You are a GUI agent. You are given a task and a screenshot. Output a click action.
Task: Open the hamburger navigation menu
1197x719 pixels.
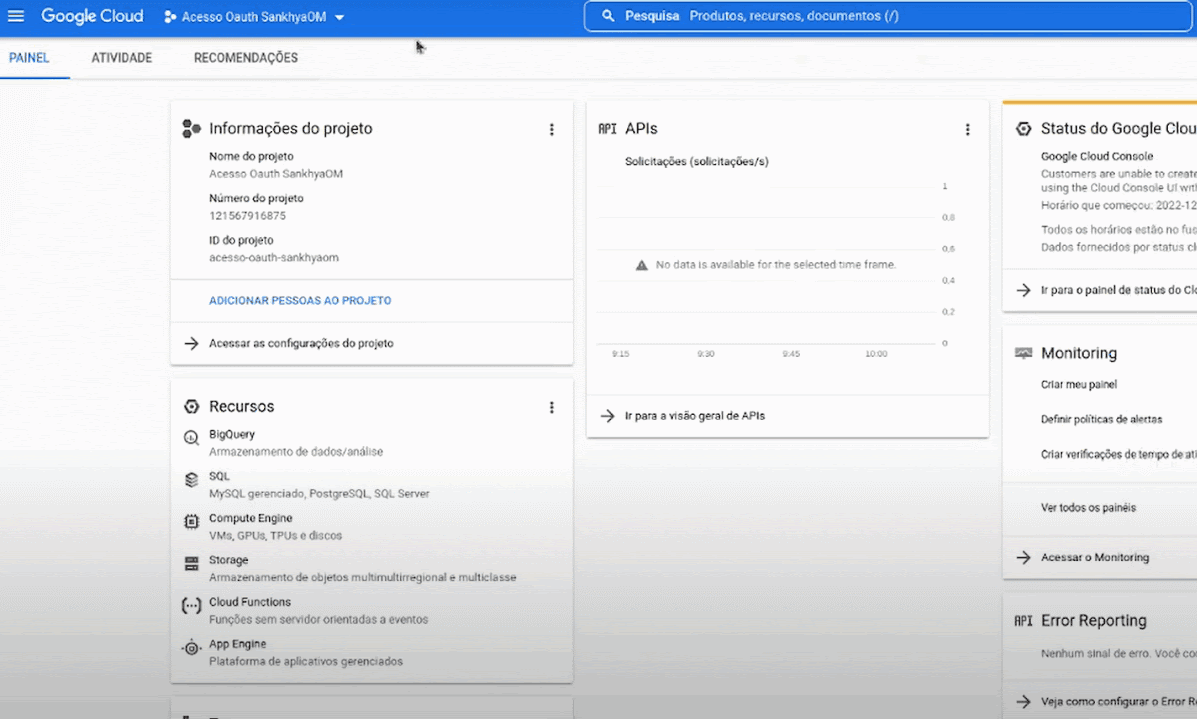click(x=15, y=16)
